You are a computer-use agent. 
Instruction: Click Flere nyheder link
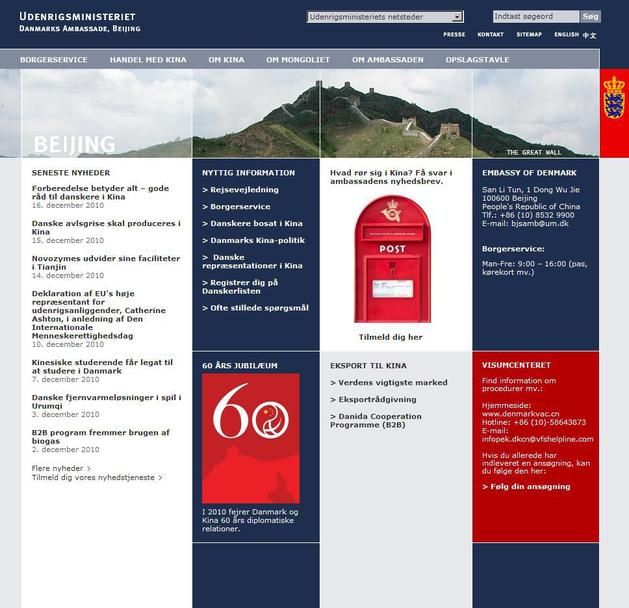61,468
